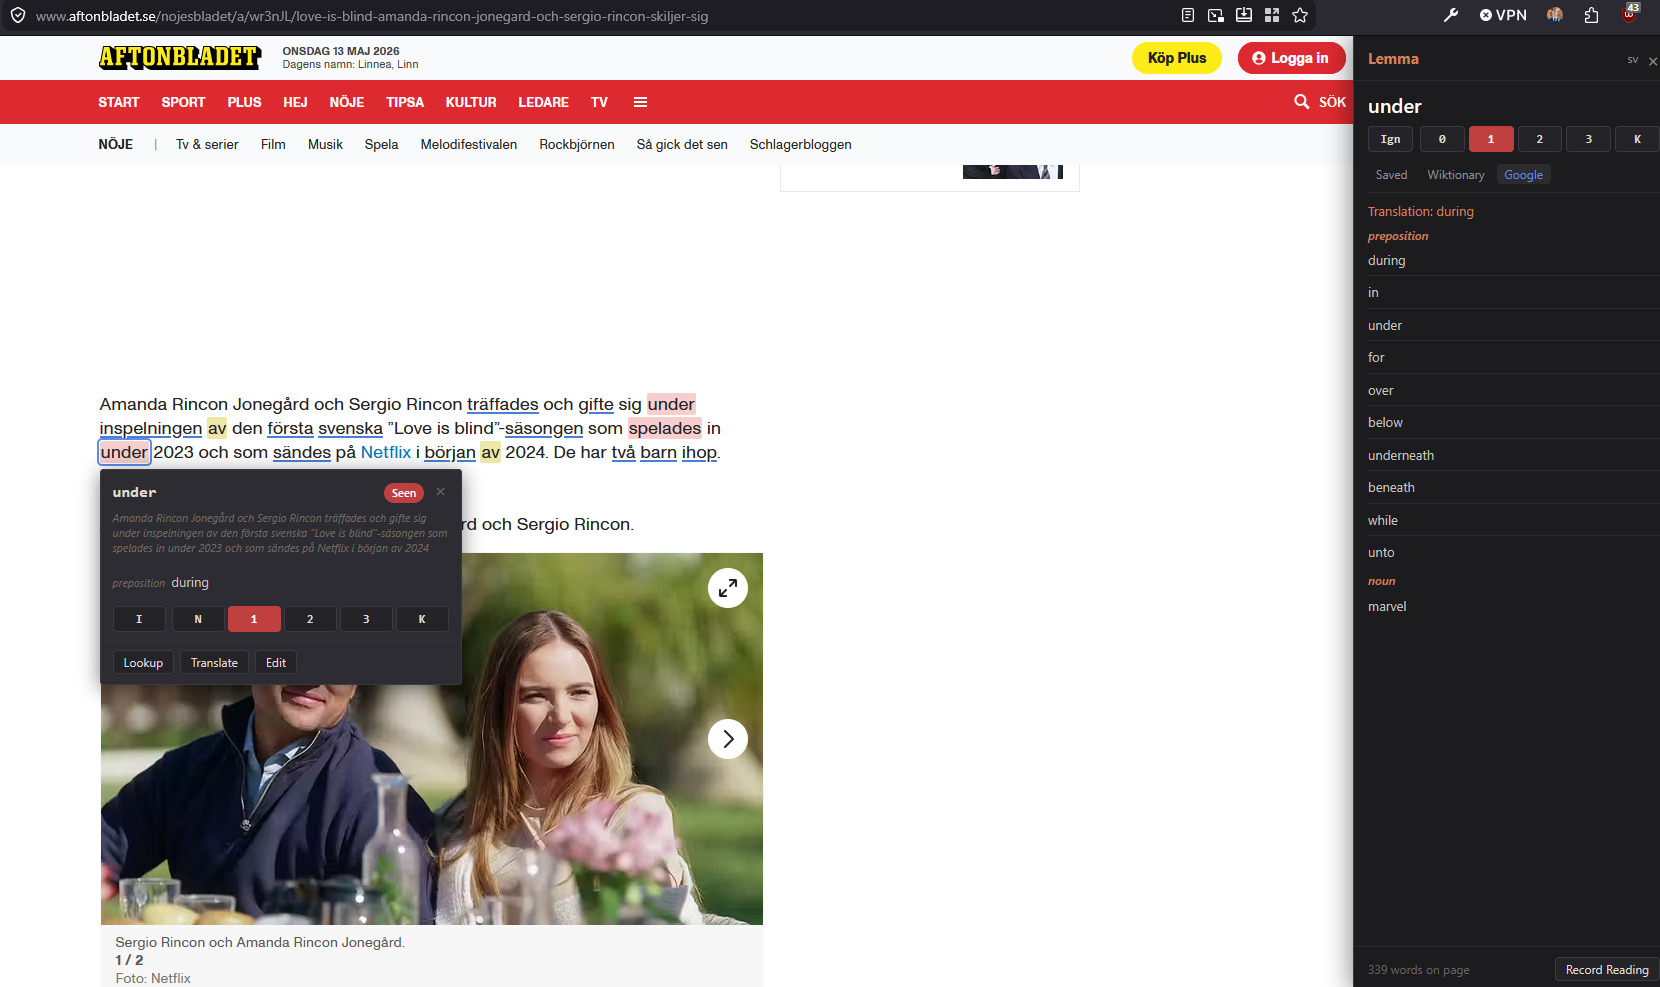Go to the next image in gallery
The image size is (1660, 987).
728,739
